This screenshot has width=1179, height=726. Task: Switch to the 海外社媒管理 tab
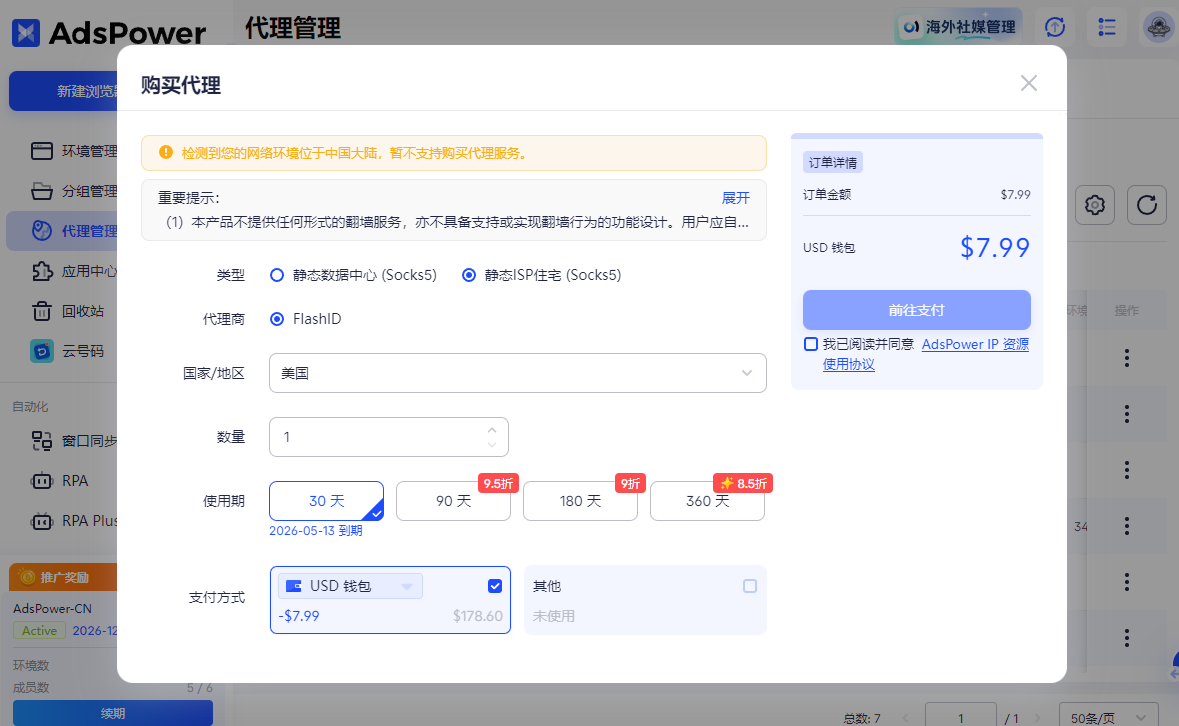pyautogui.click(x=957, y=27)
